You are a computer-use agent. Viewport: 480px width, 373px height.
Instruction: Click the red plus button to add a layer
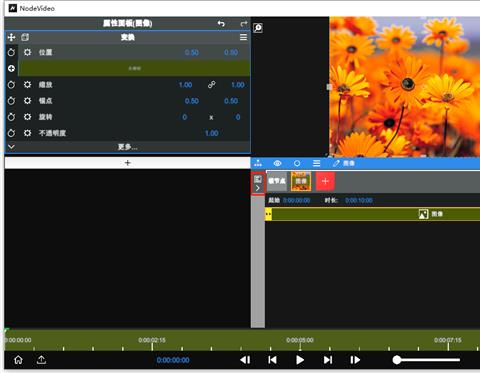[x=325, y=181]
